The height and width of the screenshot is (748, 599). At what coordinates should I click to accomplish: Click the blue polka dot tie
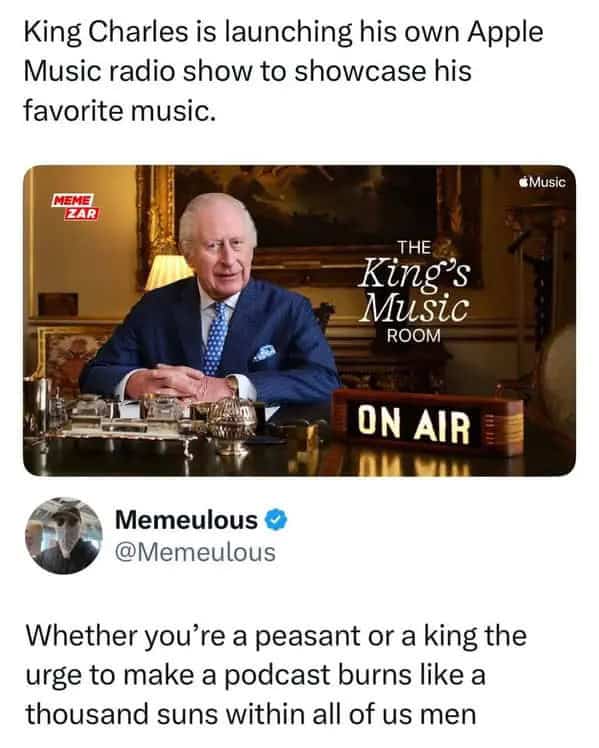[x=215, y=338]
